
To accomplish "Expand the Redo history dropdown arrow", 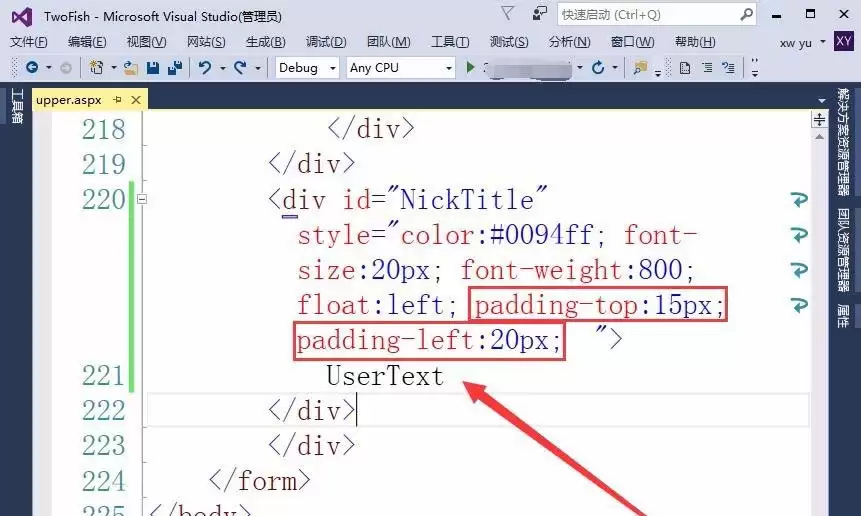I will (x=257, y=68).
